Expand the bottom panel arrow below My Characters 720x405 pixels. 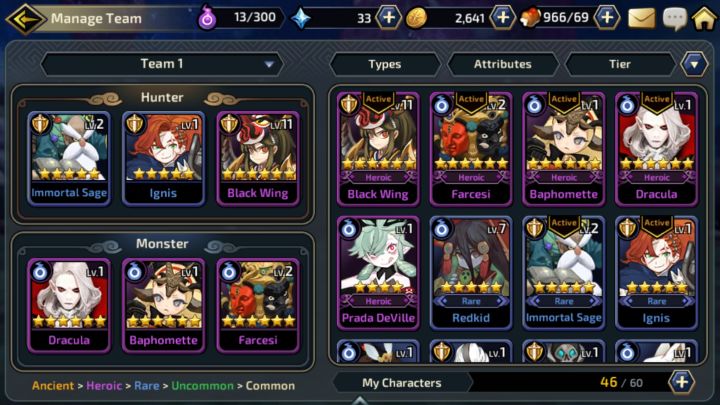click(x=360, y=400)
